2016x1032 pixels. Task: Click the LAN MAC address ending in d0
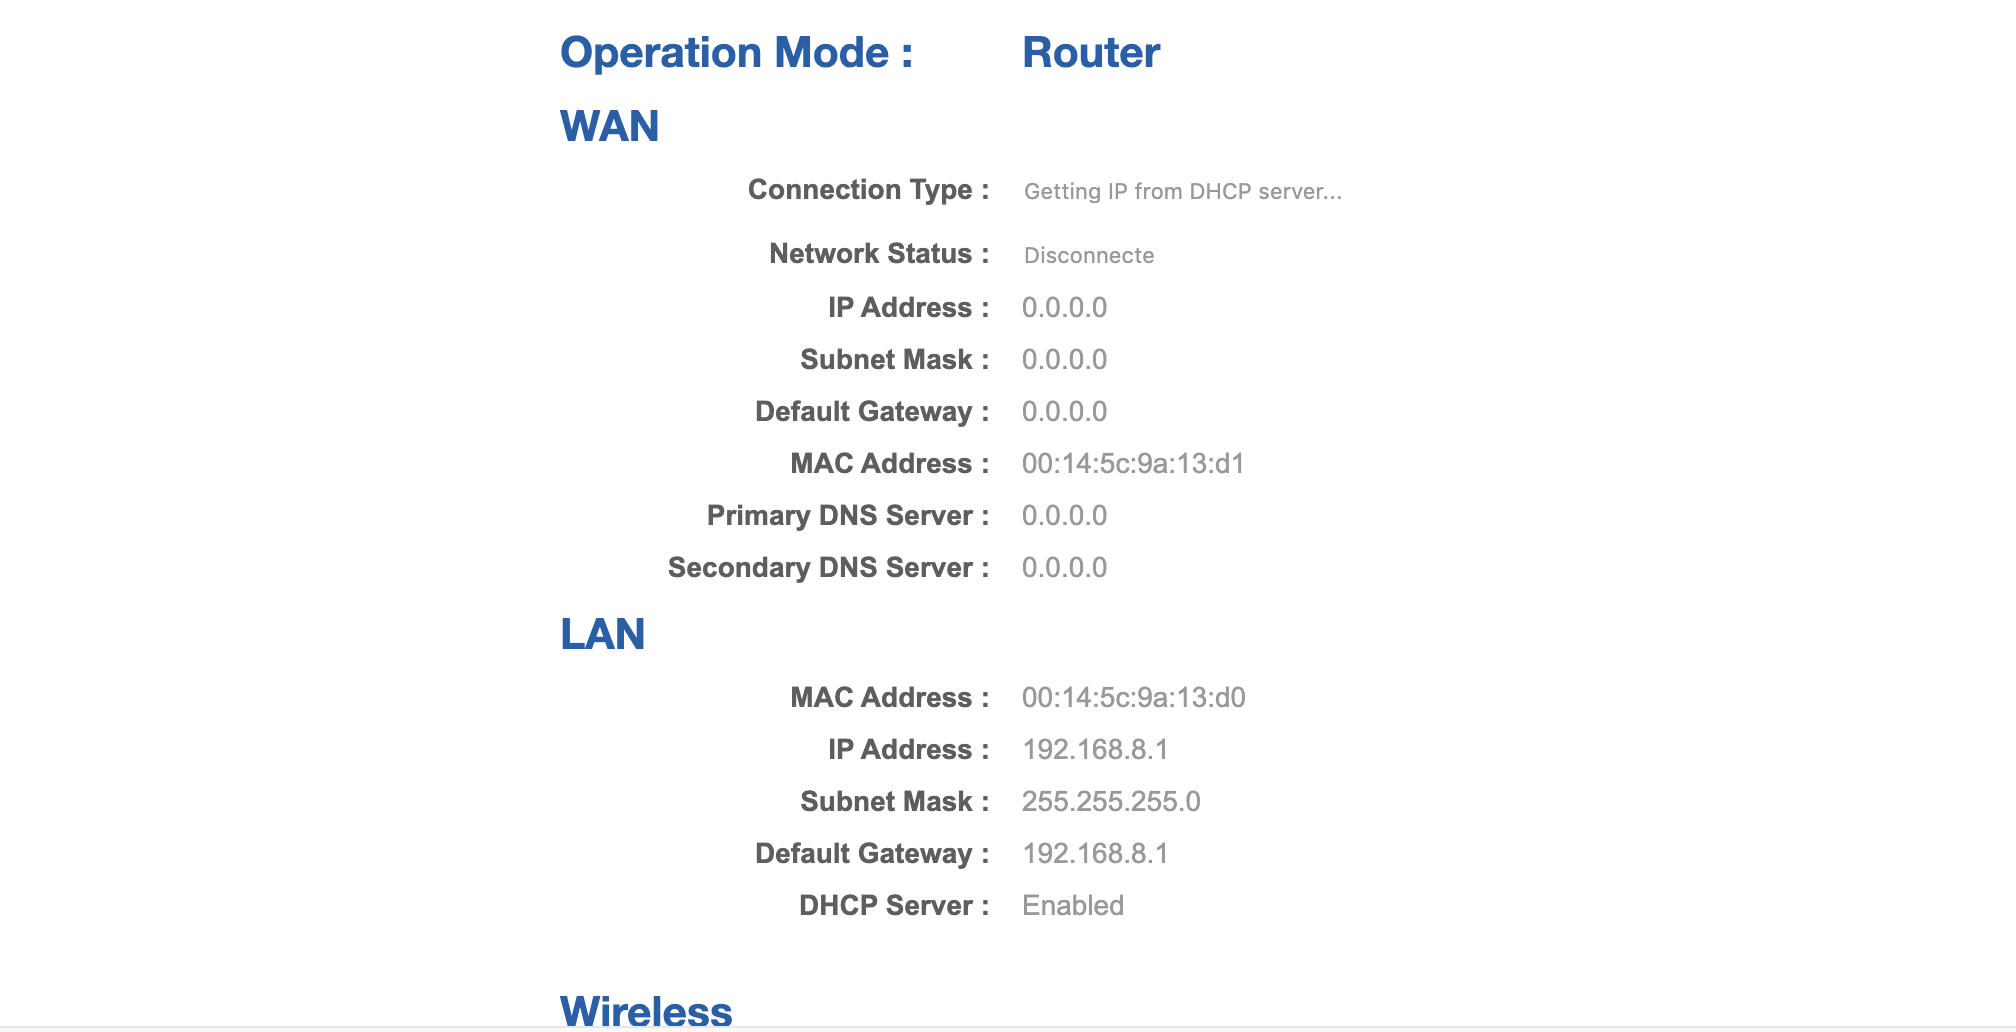(x=1133, y=698)
